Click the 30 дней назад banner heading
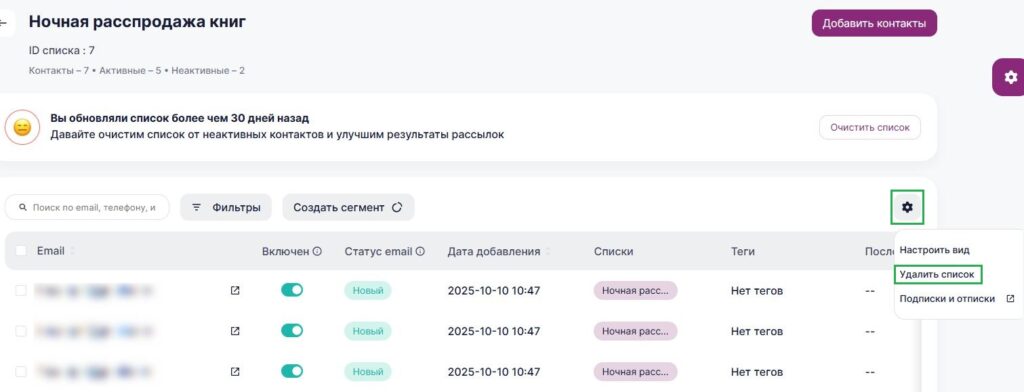The image size is (1024, 392). (x=180, y=118)
